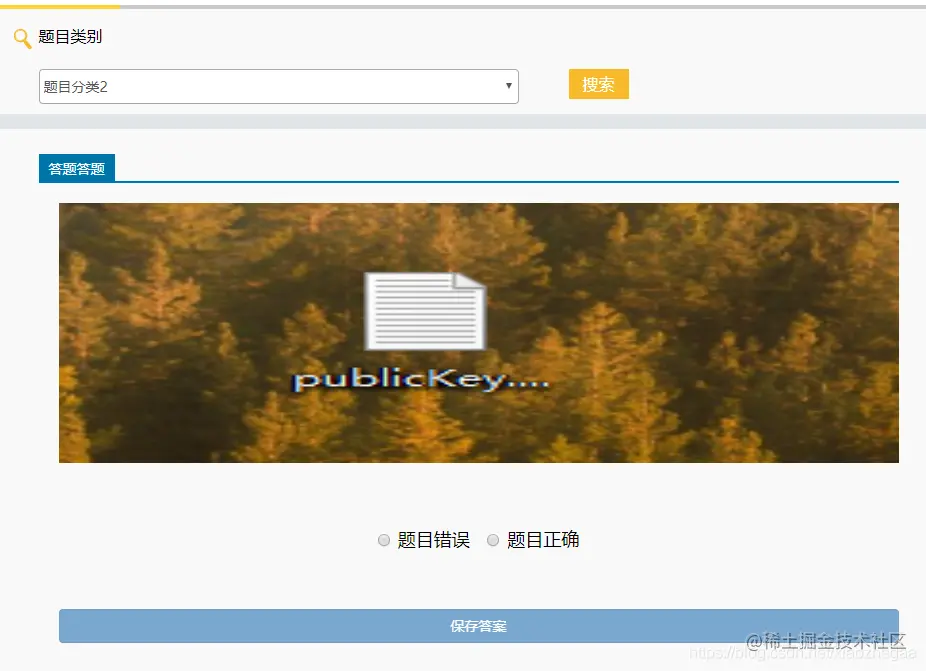
Task: Switch to the 答题答题 tab
Action: 75,168
